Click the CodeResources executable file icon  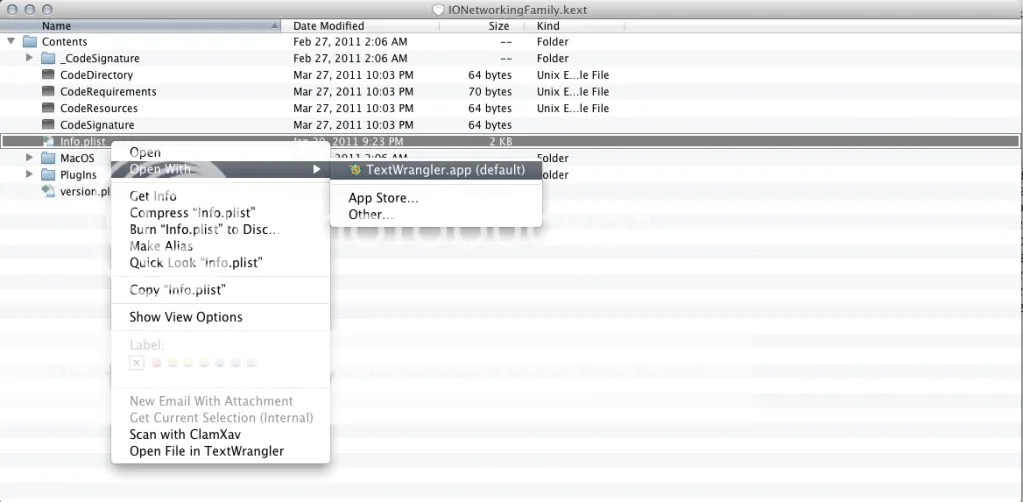coord(48,108)
